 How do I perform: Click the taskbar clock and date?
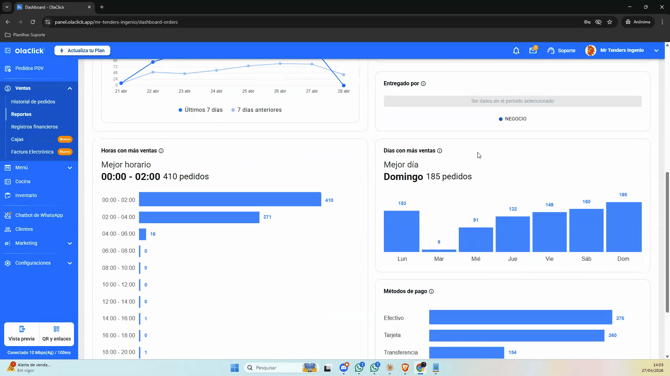click(652, 368)
